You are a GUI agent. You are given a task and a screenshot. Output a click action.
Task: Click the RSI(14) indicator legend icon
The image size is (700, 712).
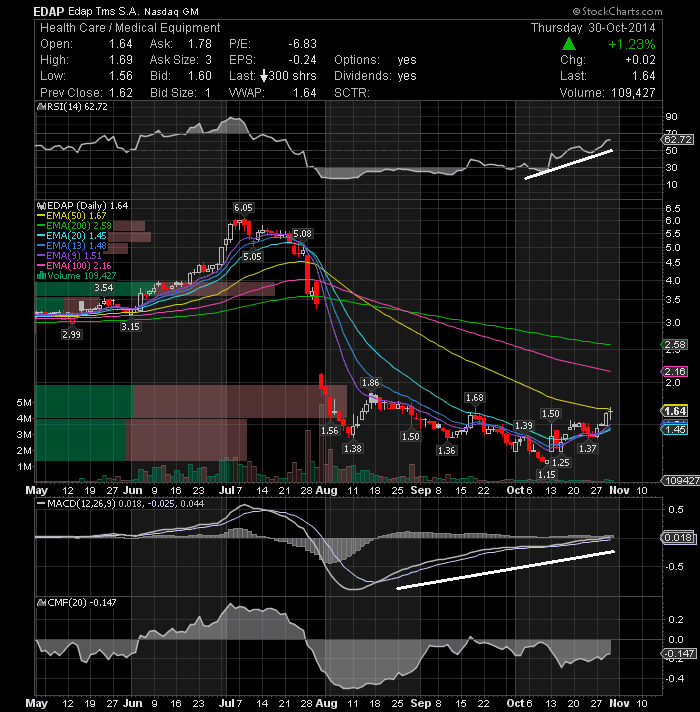[x=40, y=107]
